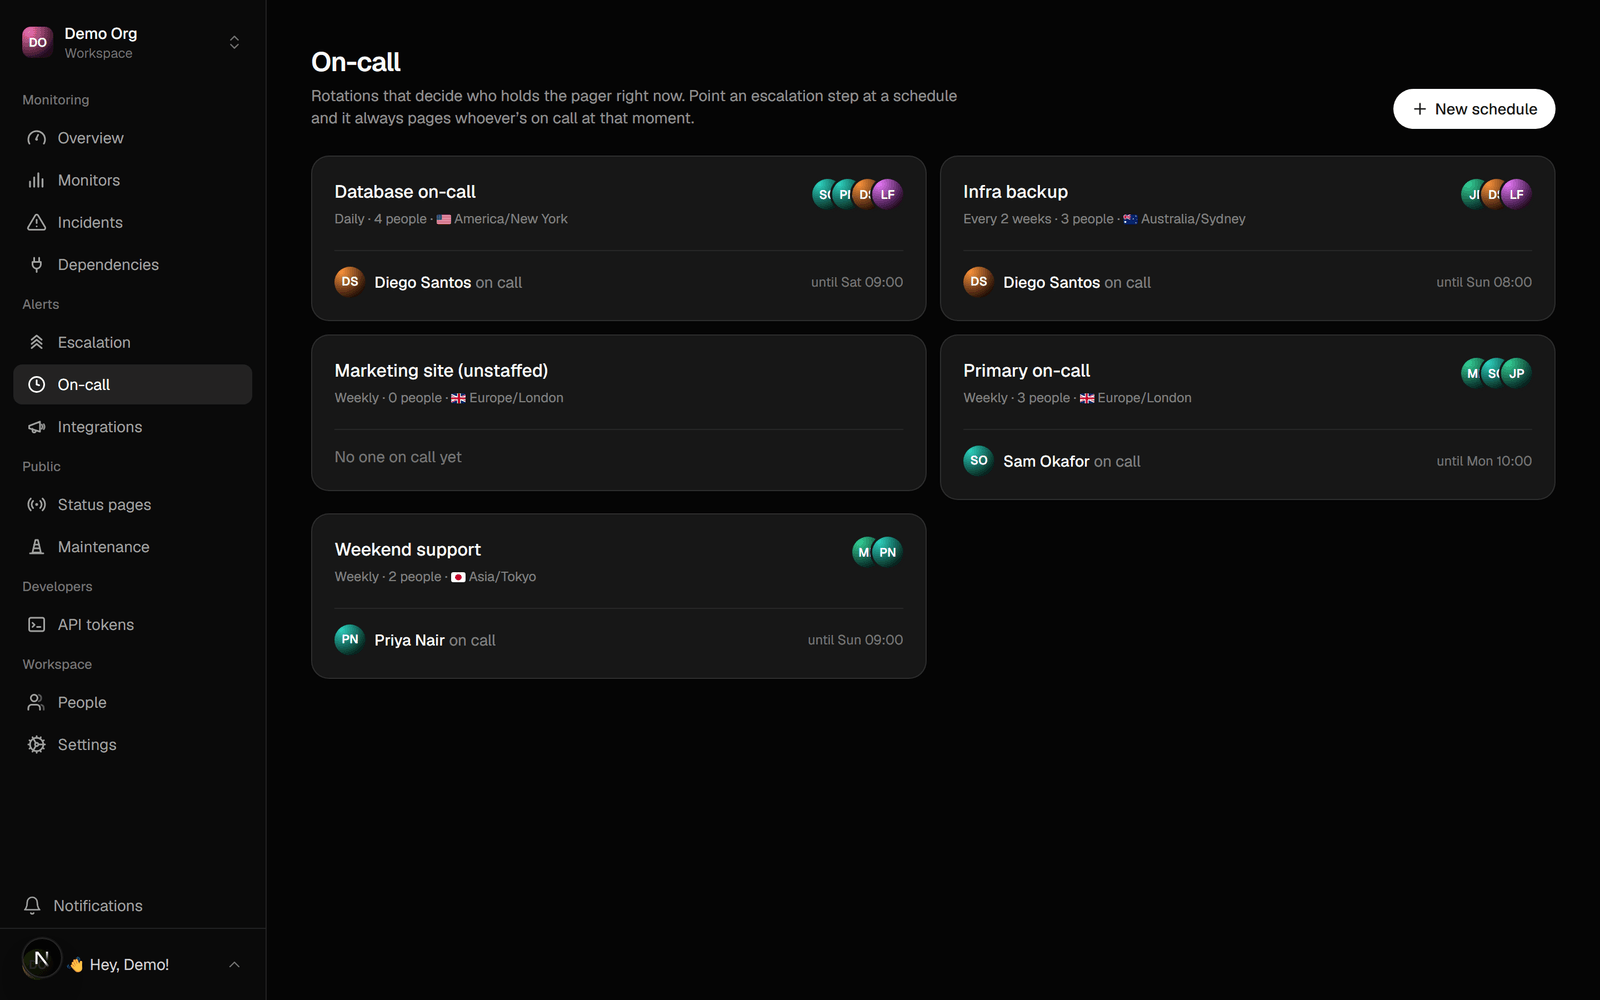Click the On-call clock icon
Image resolution: width=1600 pixels, height=1000 pixels.
pos(37,384)
